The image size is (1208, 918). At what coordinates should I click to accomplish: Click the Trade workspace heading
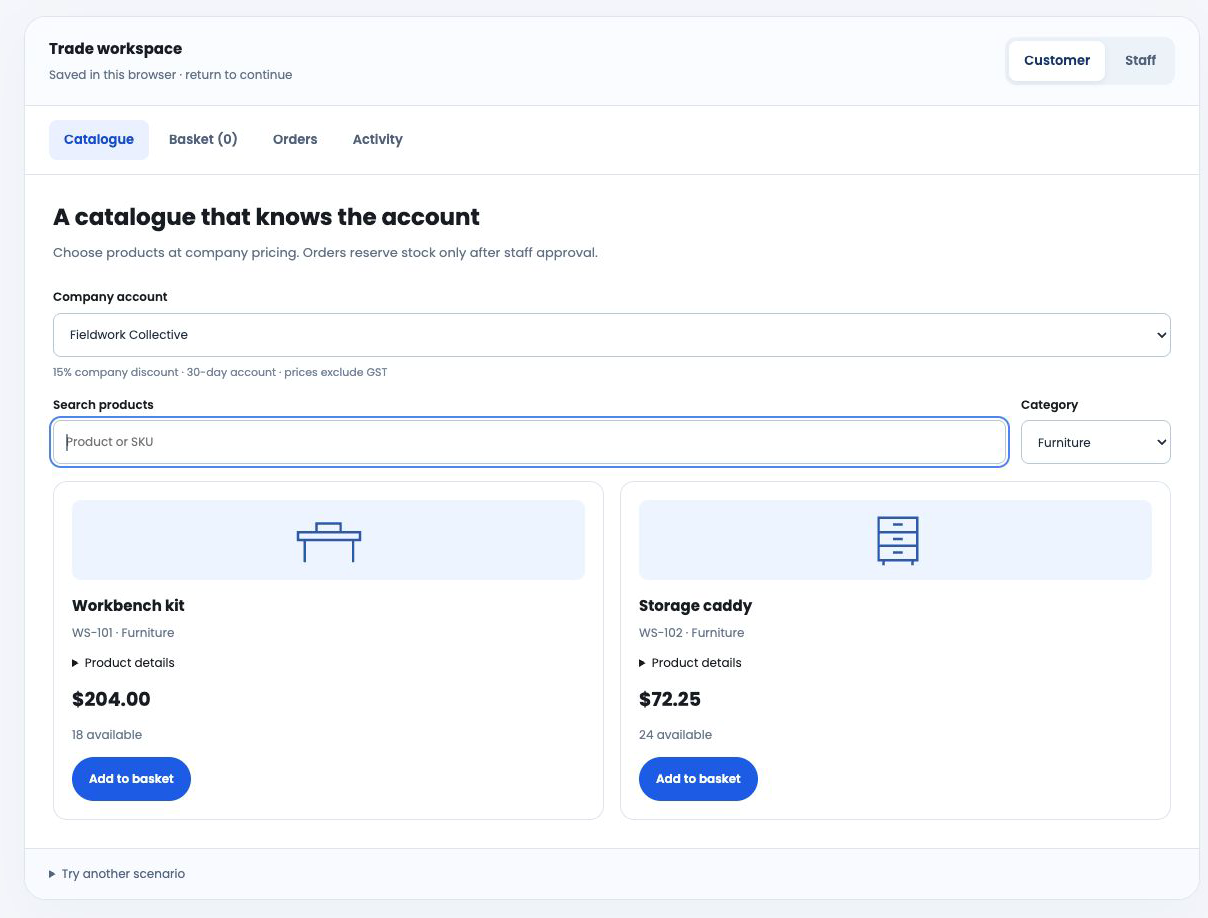click(x=115, y=49)
